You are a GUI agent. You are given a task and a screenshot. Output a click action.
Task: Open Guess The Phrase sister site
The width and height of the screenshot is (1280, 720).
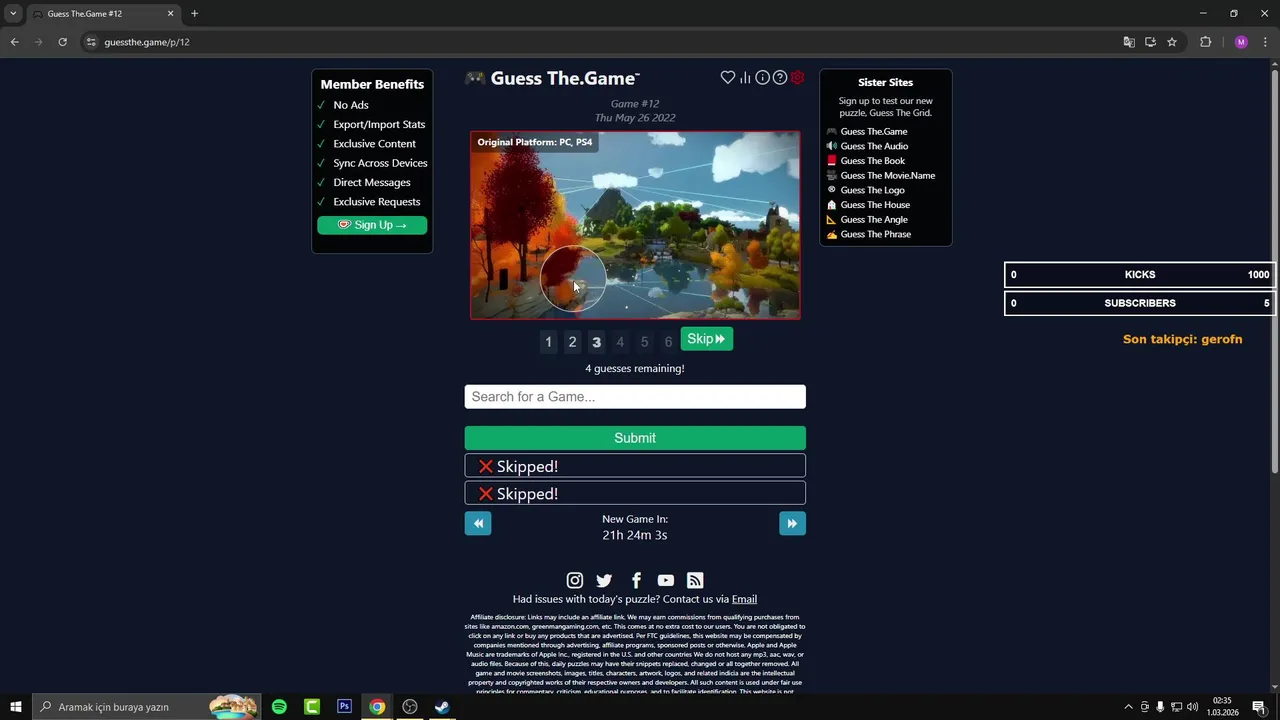875,234
